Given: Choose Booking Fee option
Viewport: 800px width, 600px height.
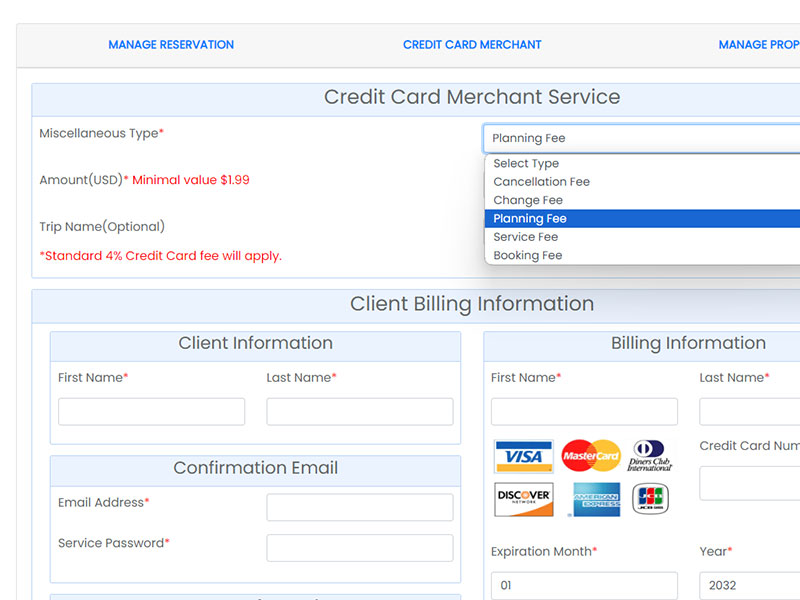Looking at the screenshot, I should 528,255.
